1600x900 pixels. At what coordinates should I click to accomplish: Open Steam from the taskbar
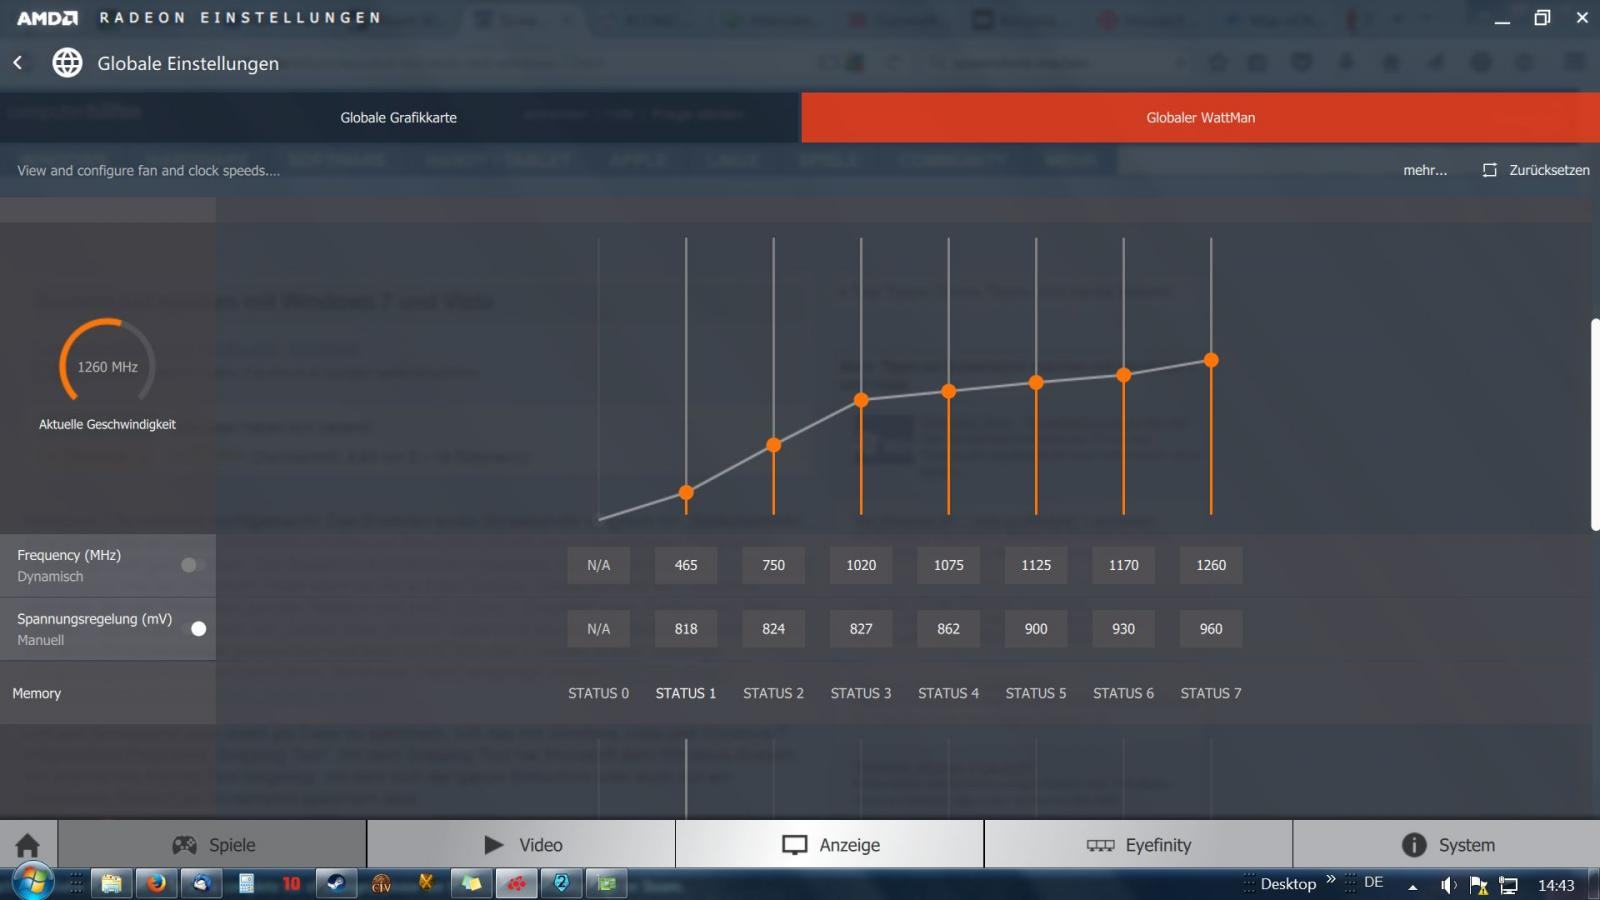pos(336,883)
